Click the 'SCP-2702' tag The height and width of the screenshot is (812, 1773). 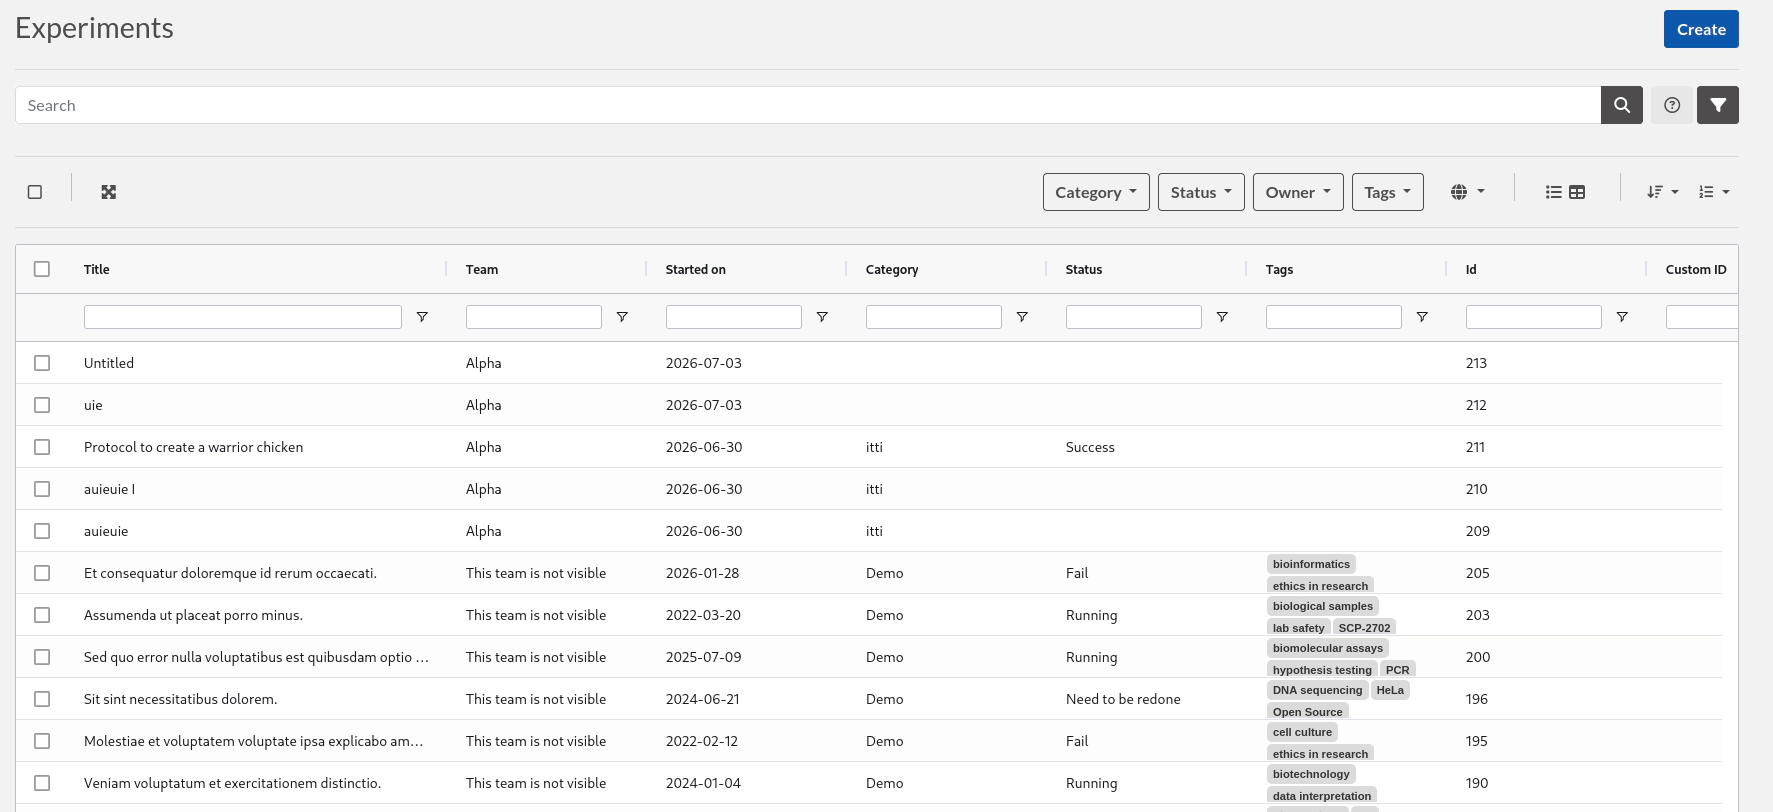(x=1364, y=628)
